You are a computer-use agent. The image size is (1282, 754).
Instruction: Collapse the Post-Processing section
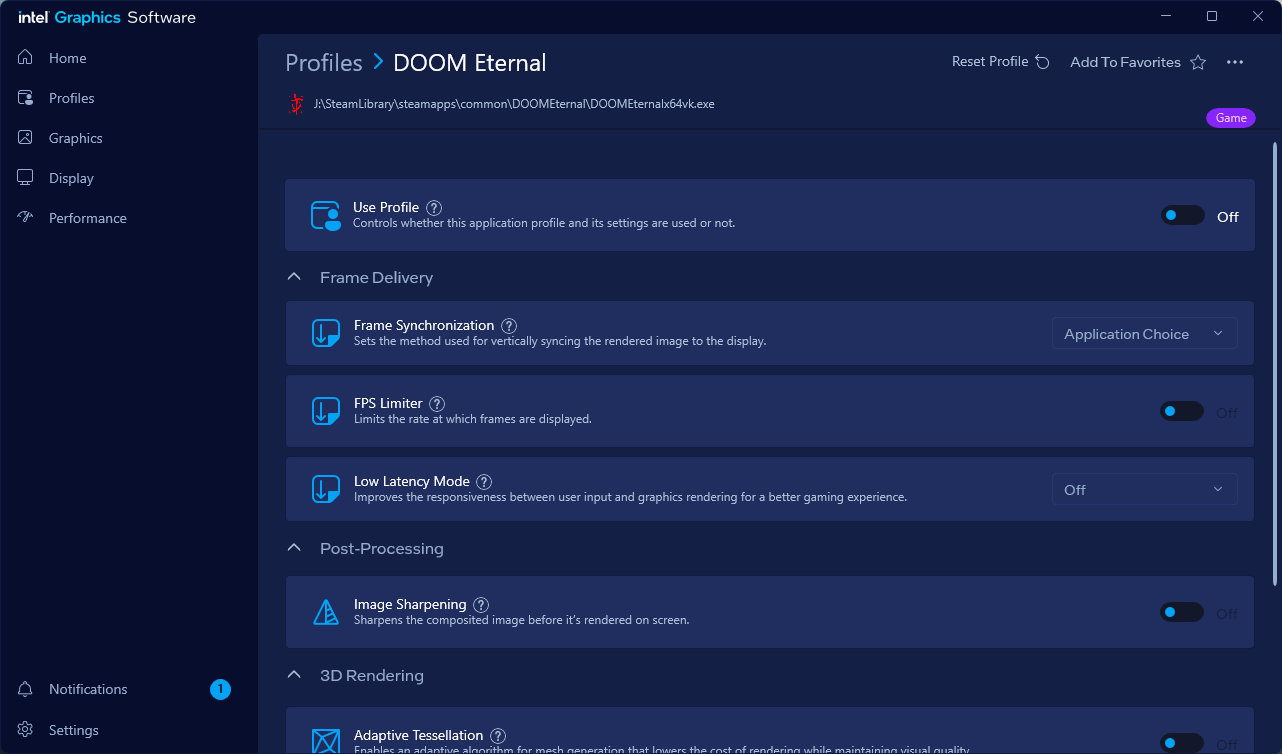(x=294, y=548)
